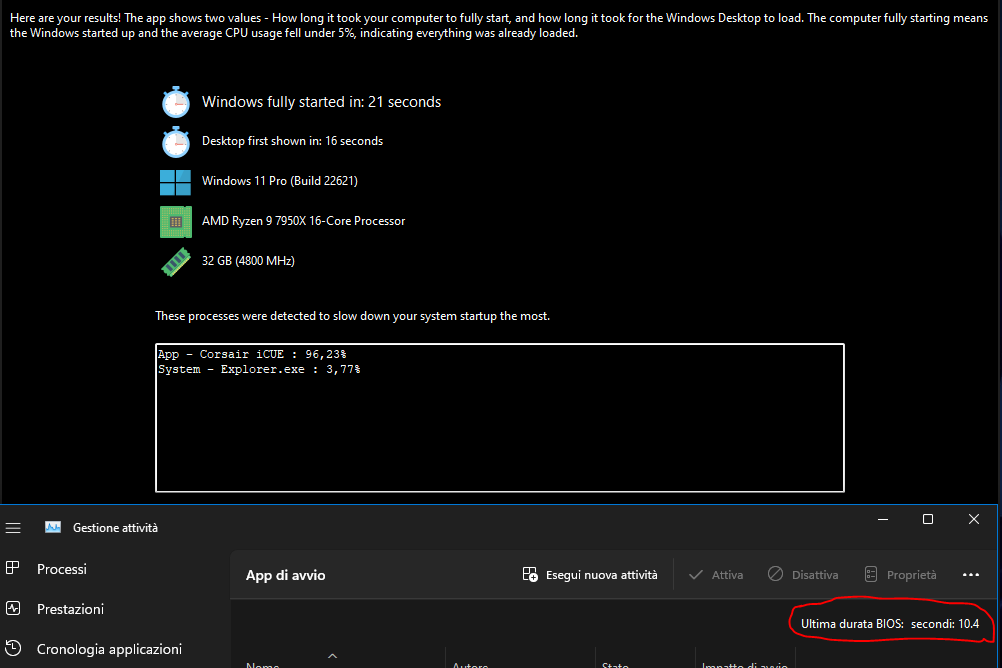Click the App di avvio heading
Screen dimensions: 1002x668
[286, 575]
